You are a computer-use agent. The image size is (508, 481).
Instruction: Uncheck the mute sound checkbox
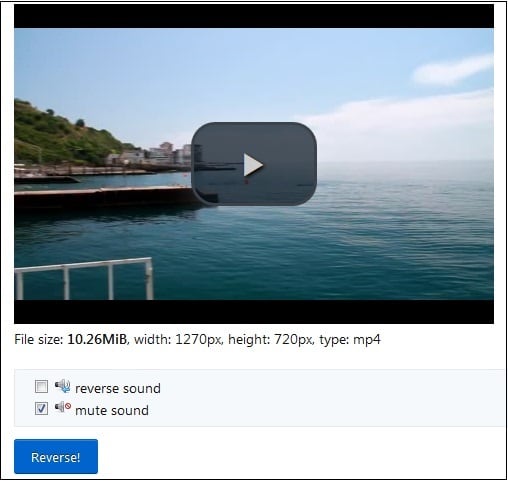[x=41, y=408]
